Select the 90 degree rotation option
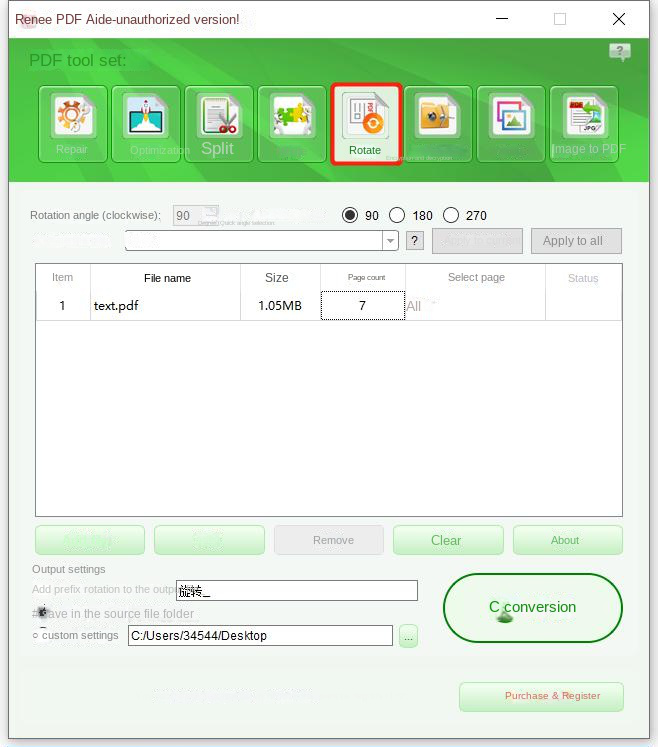 350,215
